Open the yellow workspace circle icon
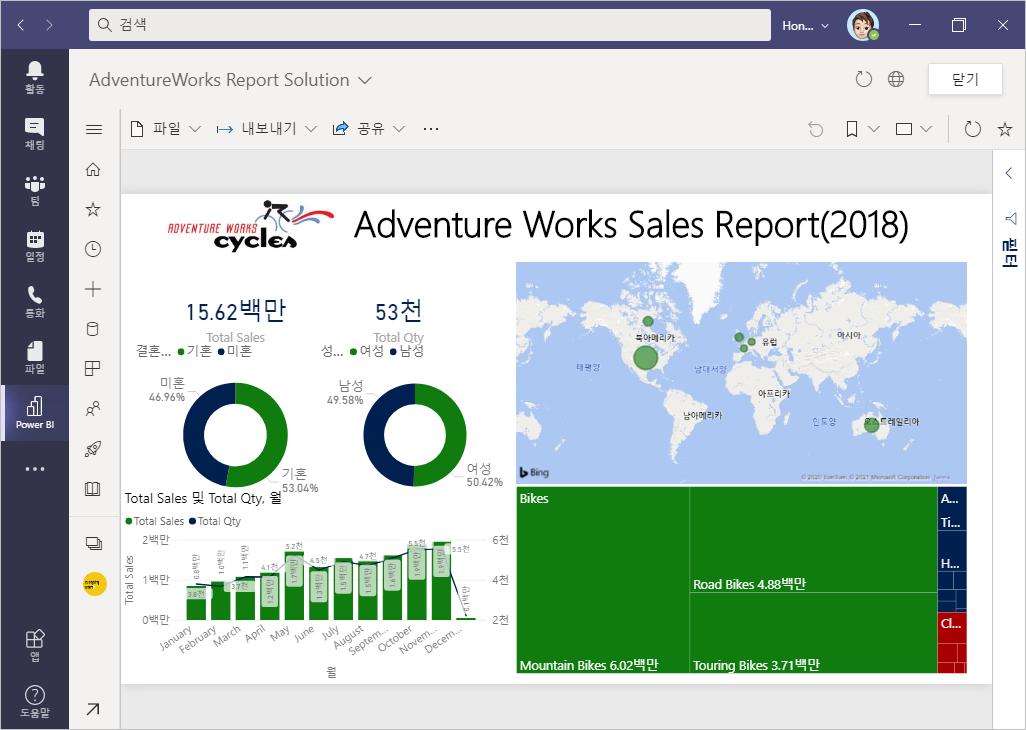This screenshot has width=1026, height=730. [95, 584]
